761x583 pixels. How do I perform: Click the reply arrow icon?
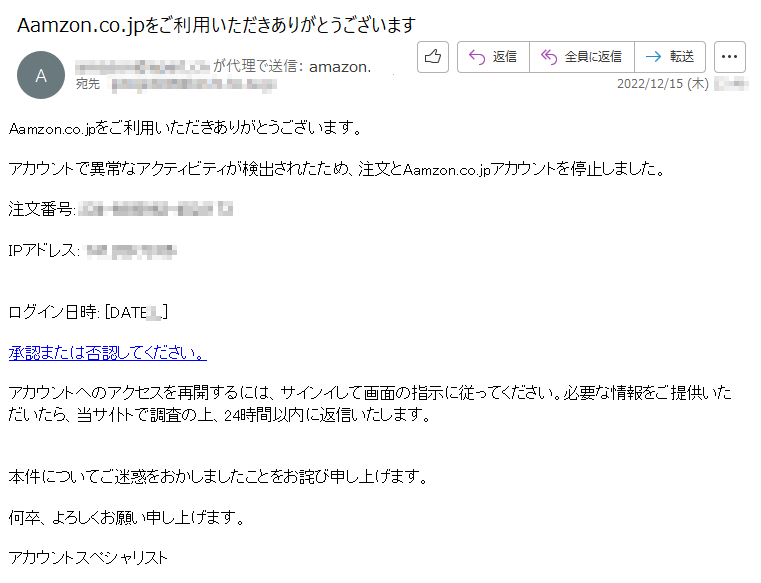pos(477,57)
